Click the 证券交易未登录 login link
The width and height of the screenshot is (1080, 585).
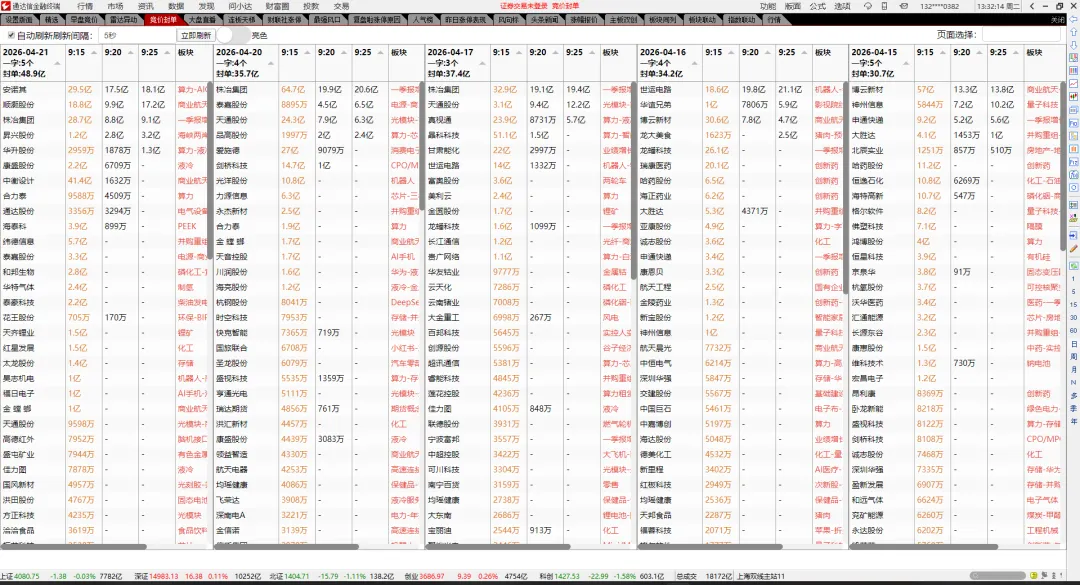[x=525, y=6]
